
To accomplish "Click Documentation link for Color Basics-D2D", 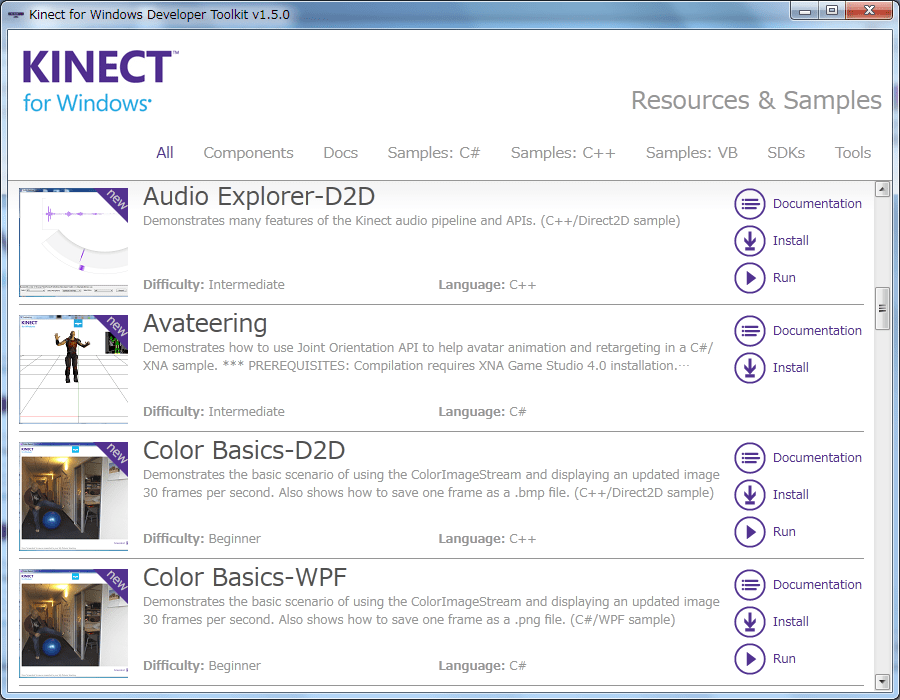I will tap(817, 457).
